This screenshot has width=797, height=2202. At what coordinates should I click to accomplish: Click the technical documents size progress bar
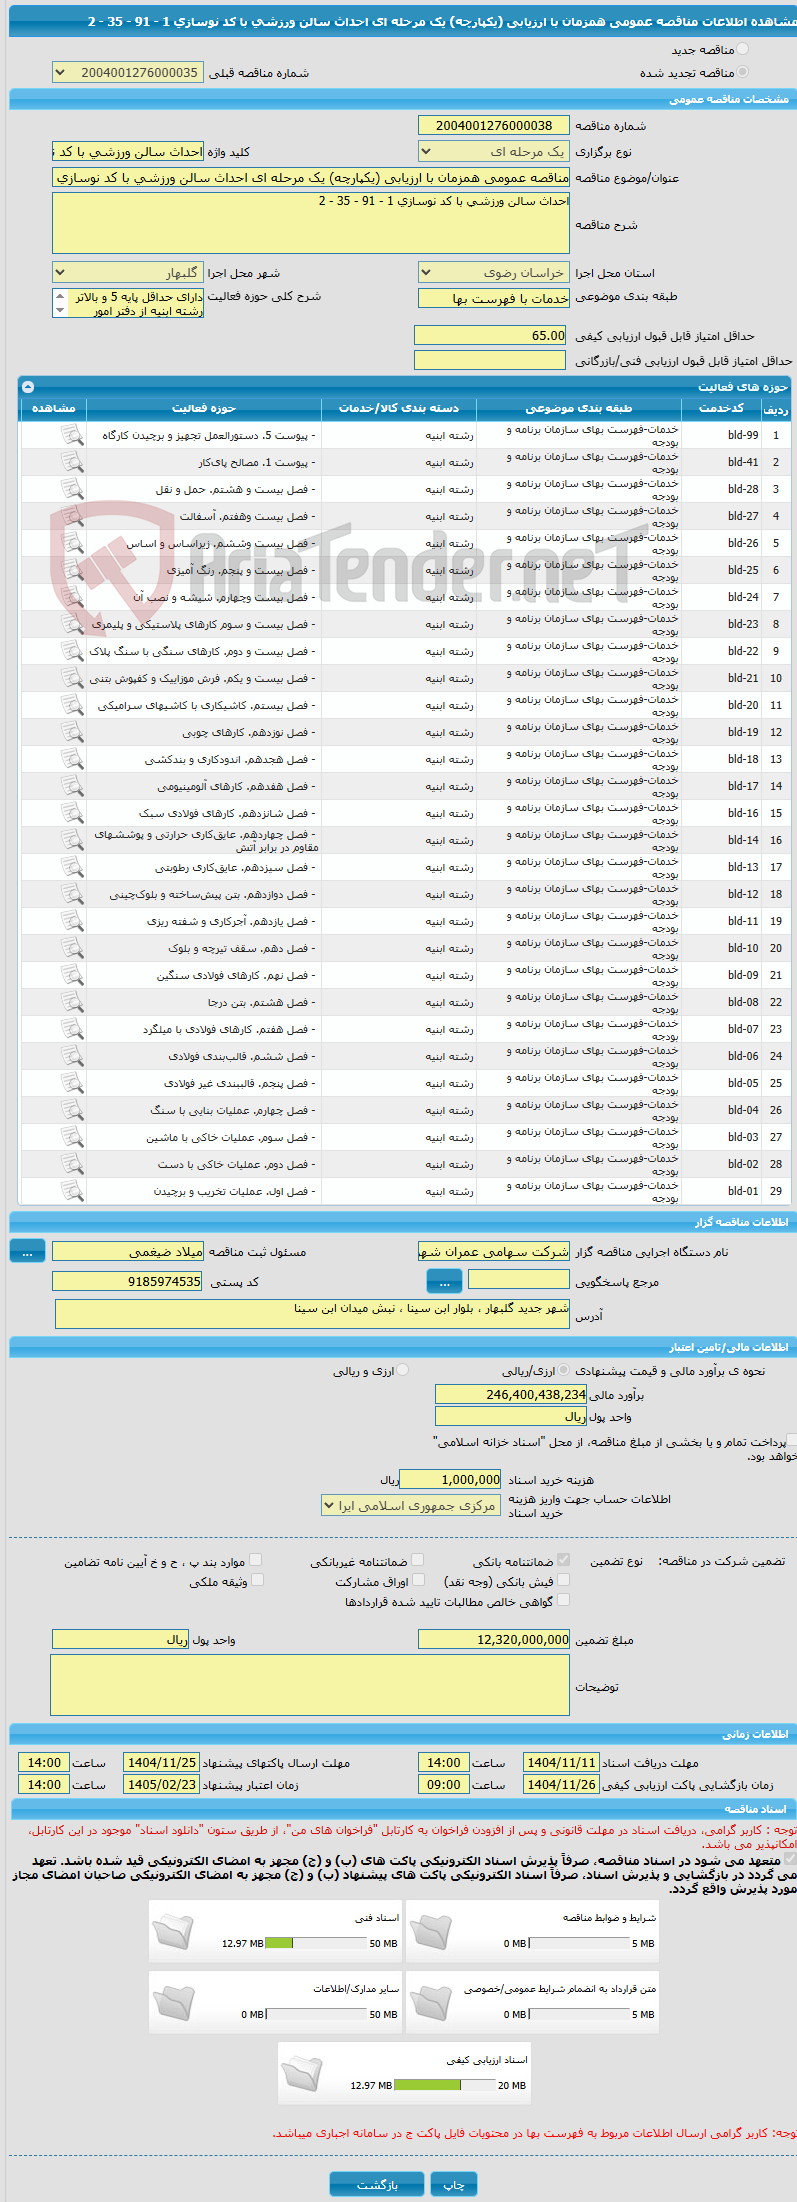[x=317, y=1943]
